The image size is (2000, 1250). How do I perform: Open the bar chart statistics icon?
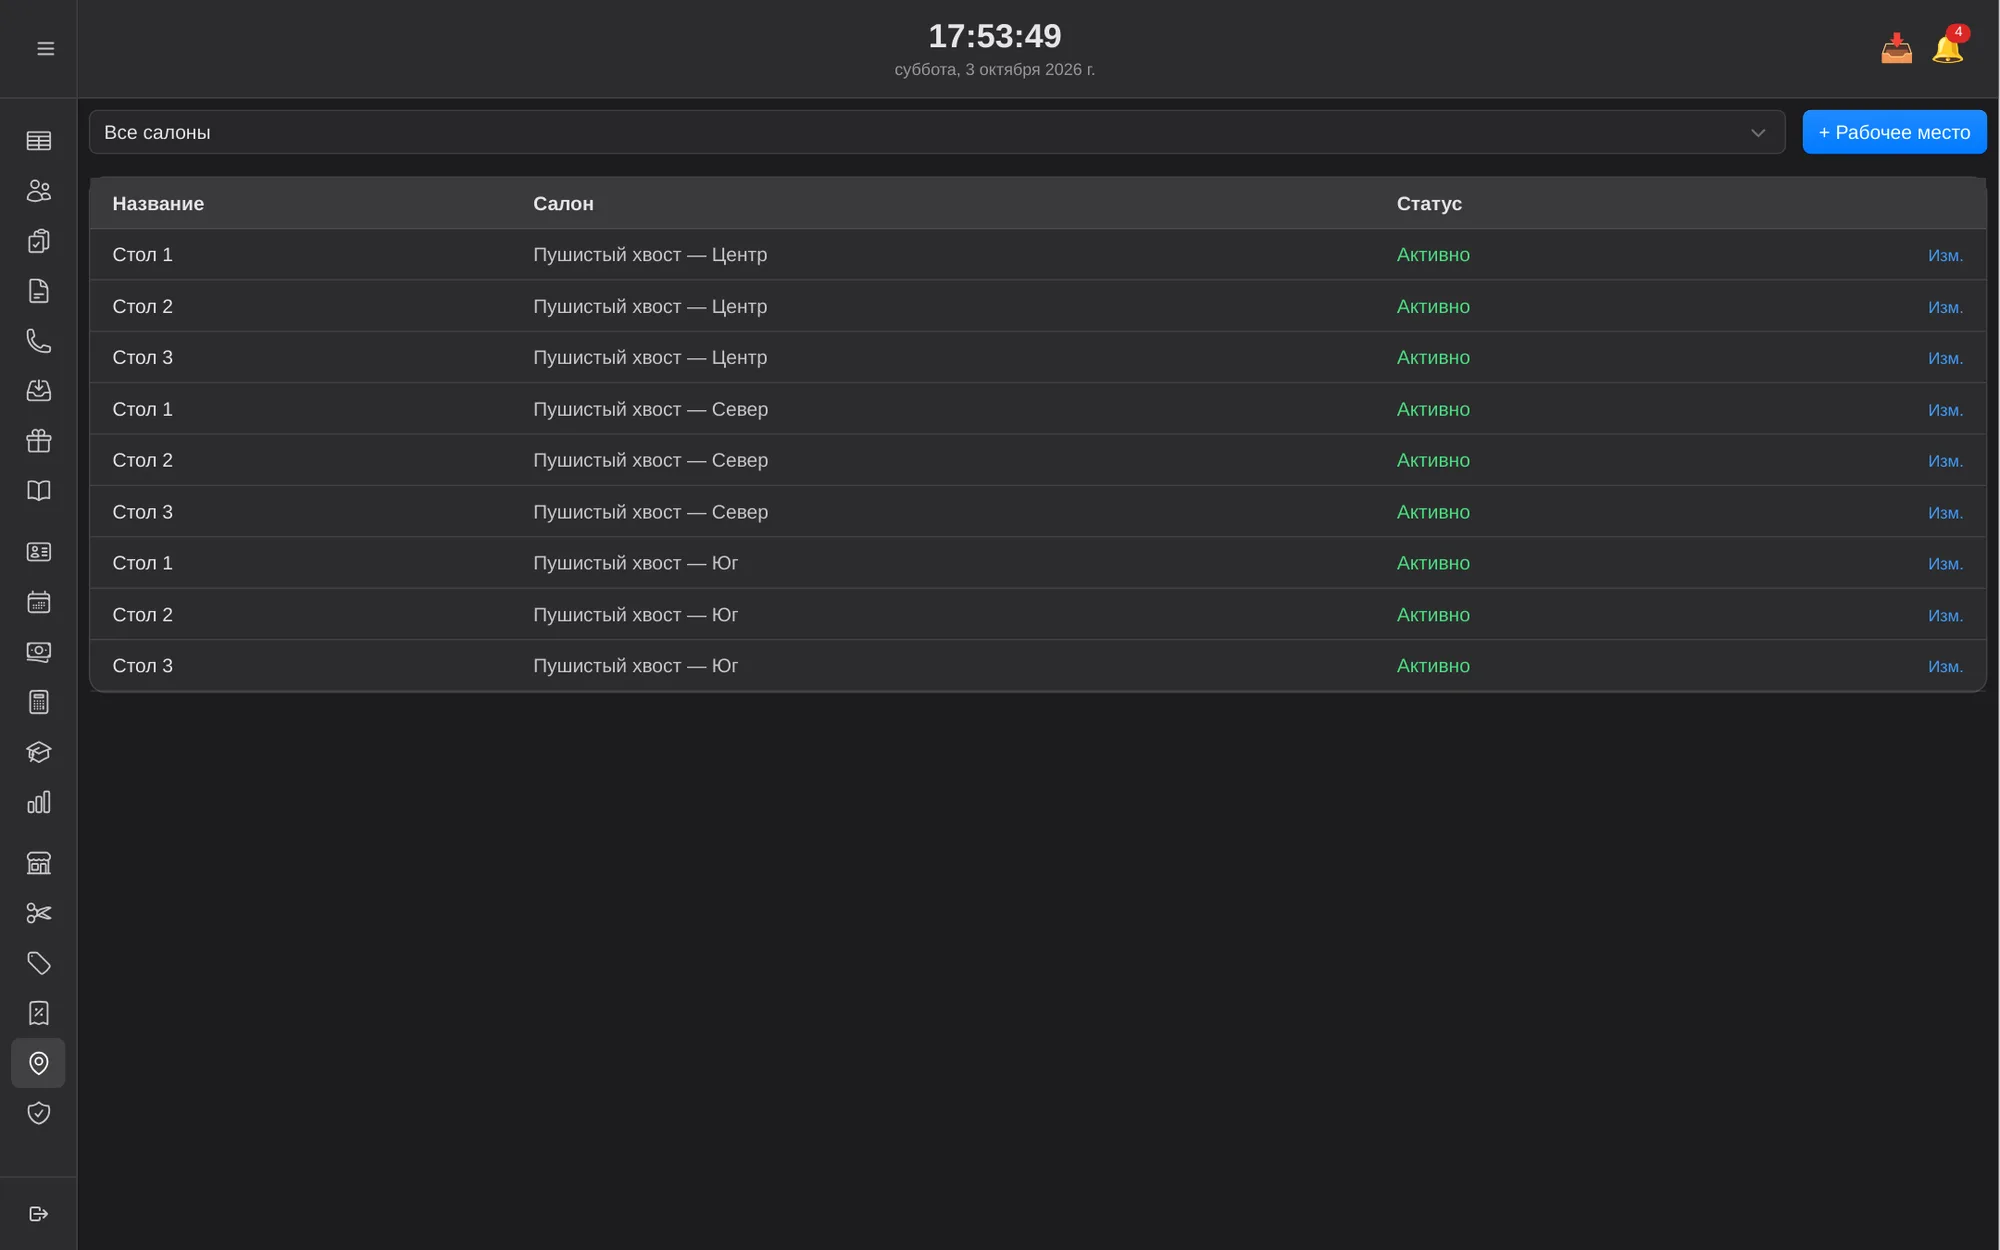click(38, 803)
